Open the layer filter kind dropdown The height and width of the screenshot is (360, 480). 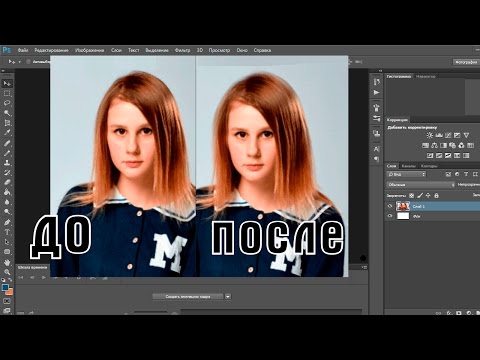click(x=407, y=174)
